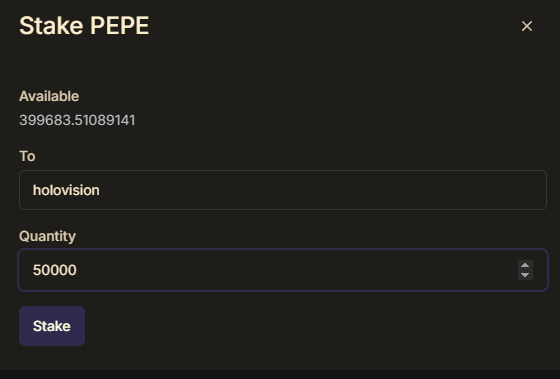The width and height of the screenshot is (560, 379).
Task: Focus the To recipient field
Action: click(283, 190)
